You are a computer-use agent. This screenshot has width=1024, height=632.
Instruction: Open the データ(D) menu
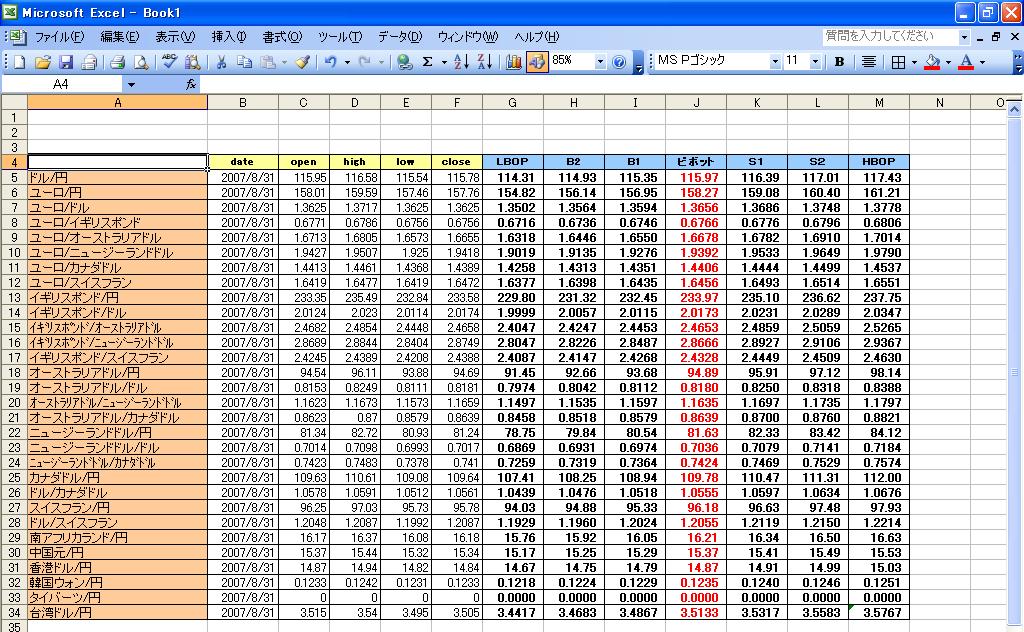click(400, 37)
